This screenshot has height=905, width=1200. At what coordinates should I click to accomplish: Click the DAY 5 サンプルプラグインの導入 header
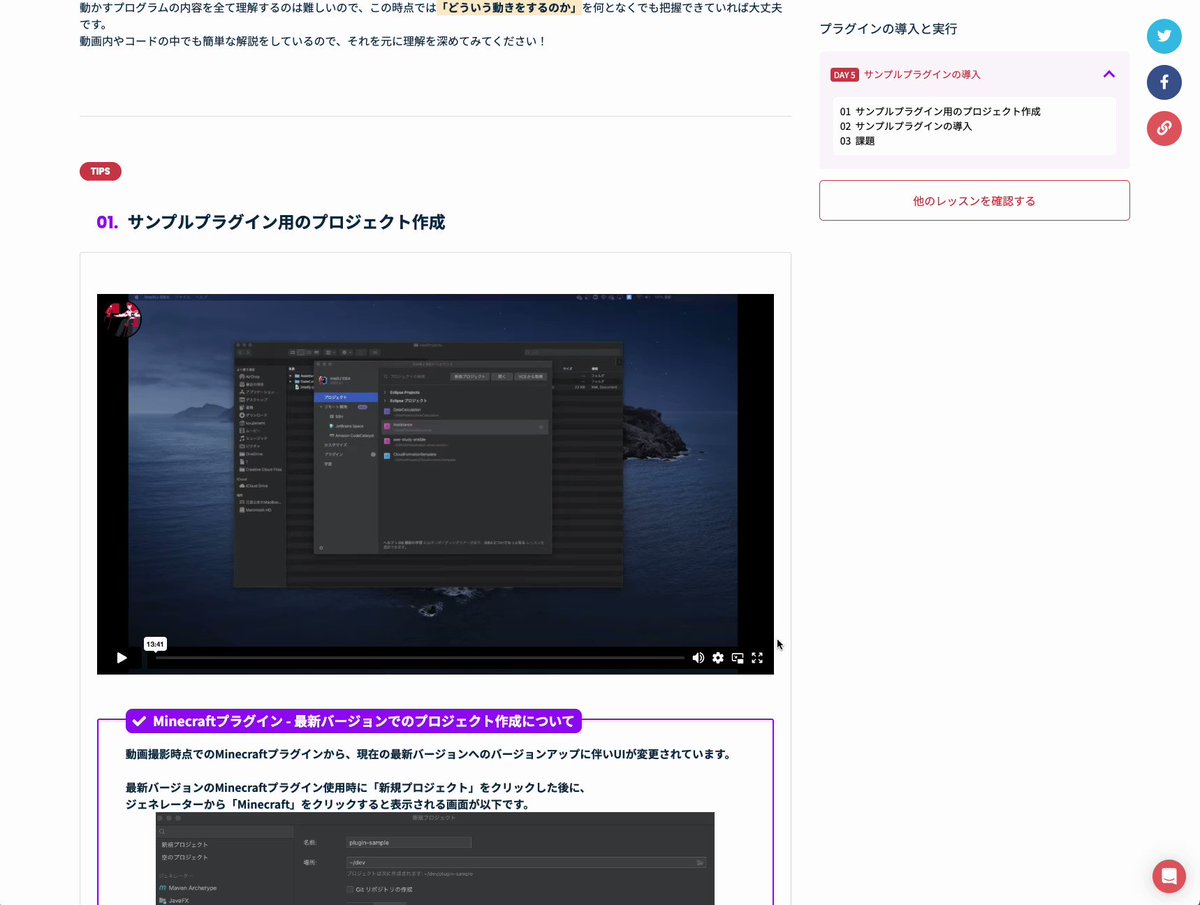922,75
